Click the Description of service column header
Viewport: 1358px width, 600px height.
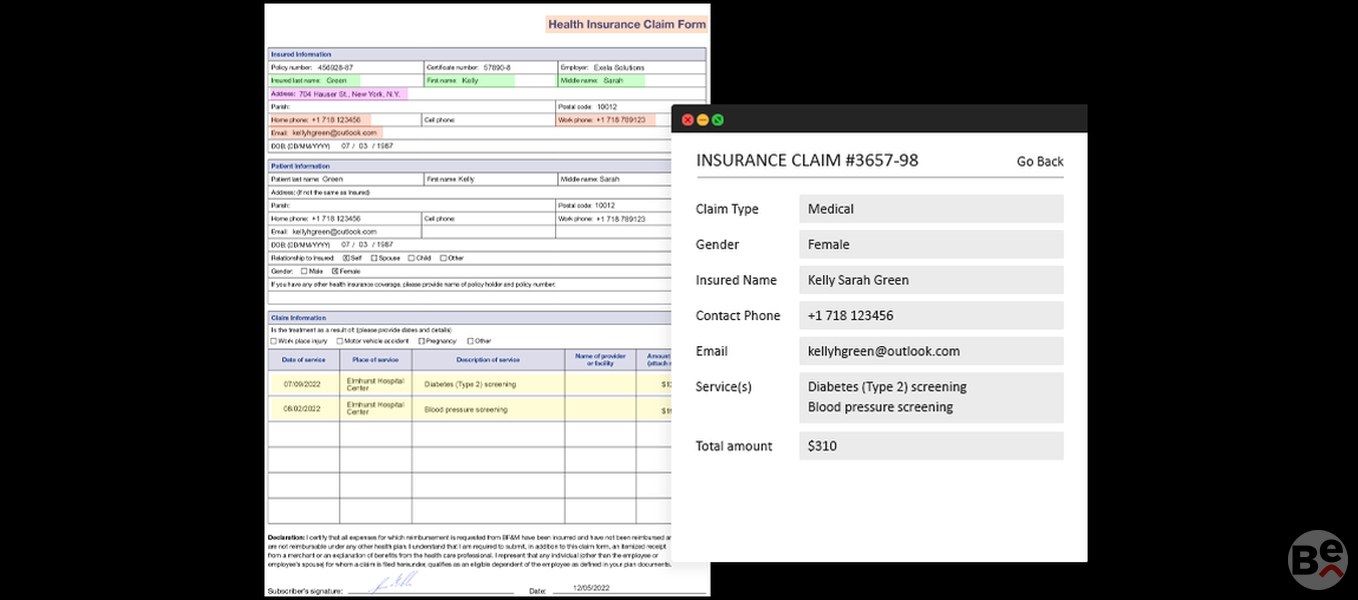tap(488, 360)
